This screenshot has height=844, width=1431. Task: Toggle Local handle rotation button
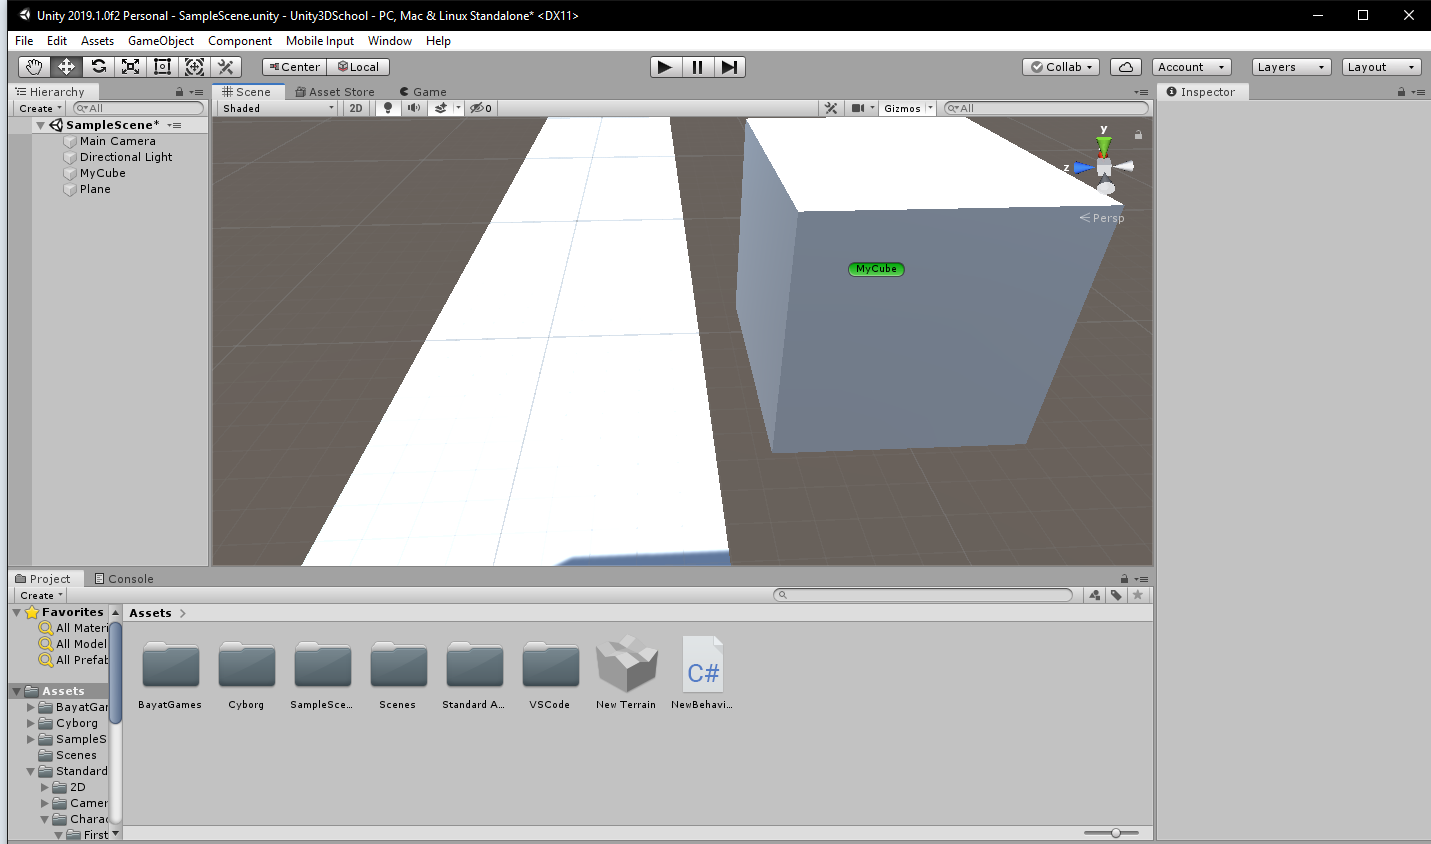pyautogui.click(x=358, y=67)
